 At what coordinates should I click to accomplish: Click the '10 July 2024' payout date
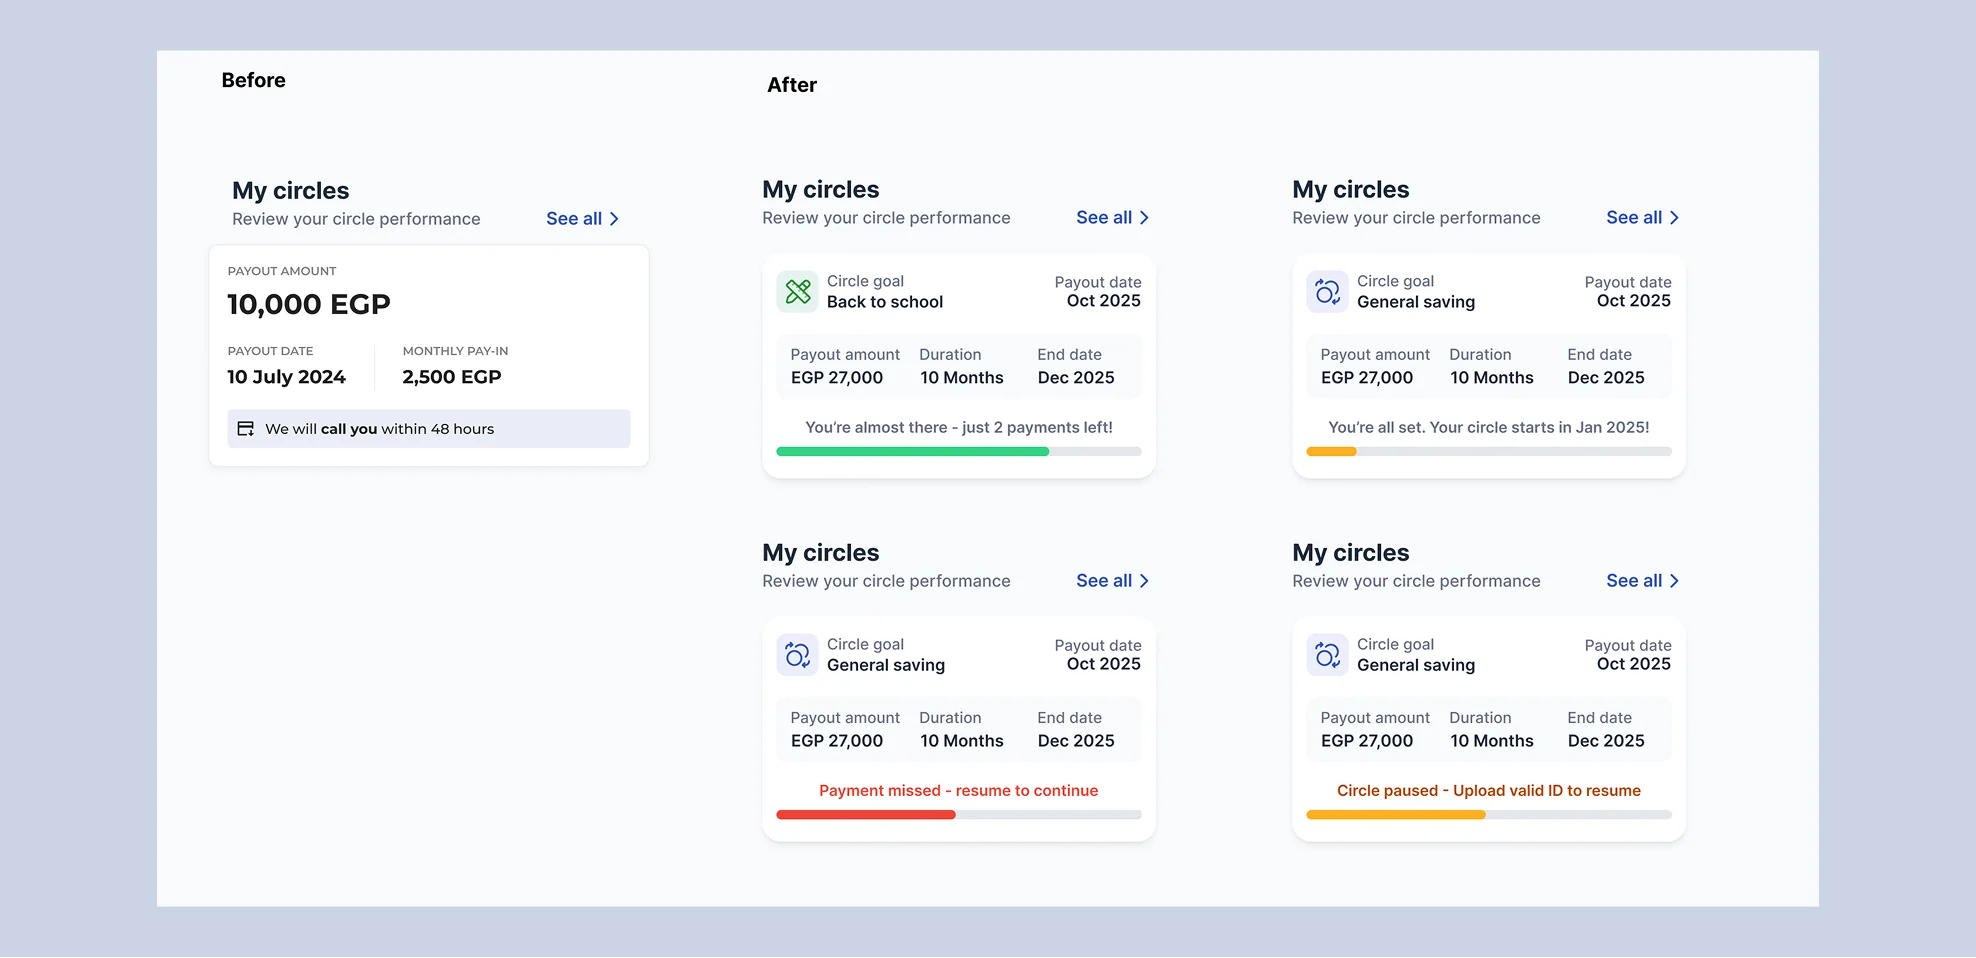pyautogui.click(x=286, y=377)
